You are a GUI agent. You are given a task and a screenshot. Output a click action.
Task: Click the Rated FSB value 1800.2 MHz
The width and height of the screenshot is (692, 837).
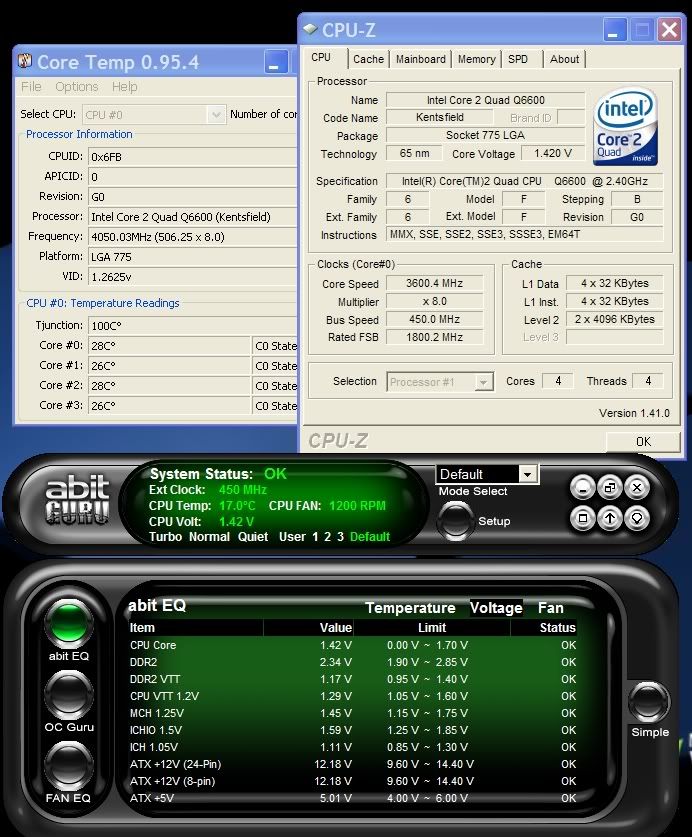[435, 337]
